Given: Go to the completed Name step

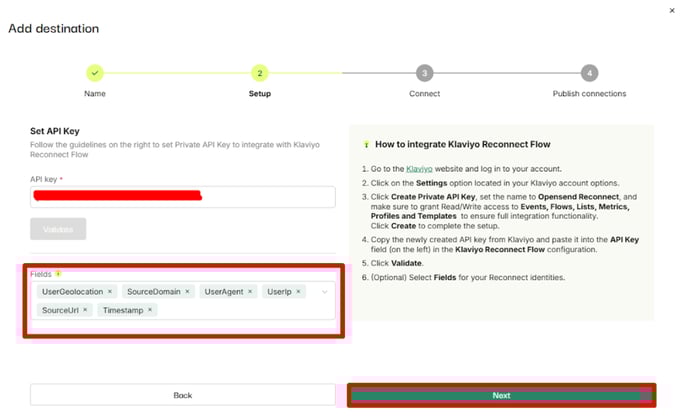Looking at the screenshot, I should pos(95,73).
